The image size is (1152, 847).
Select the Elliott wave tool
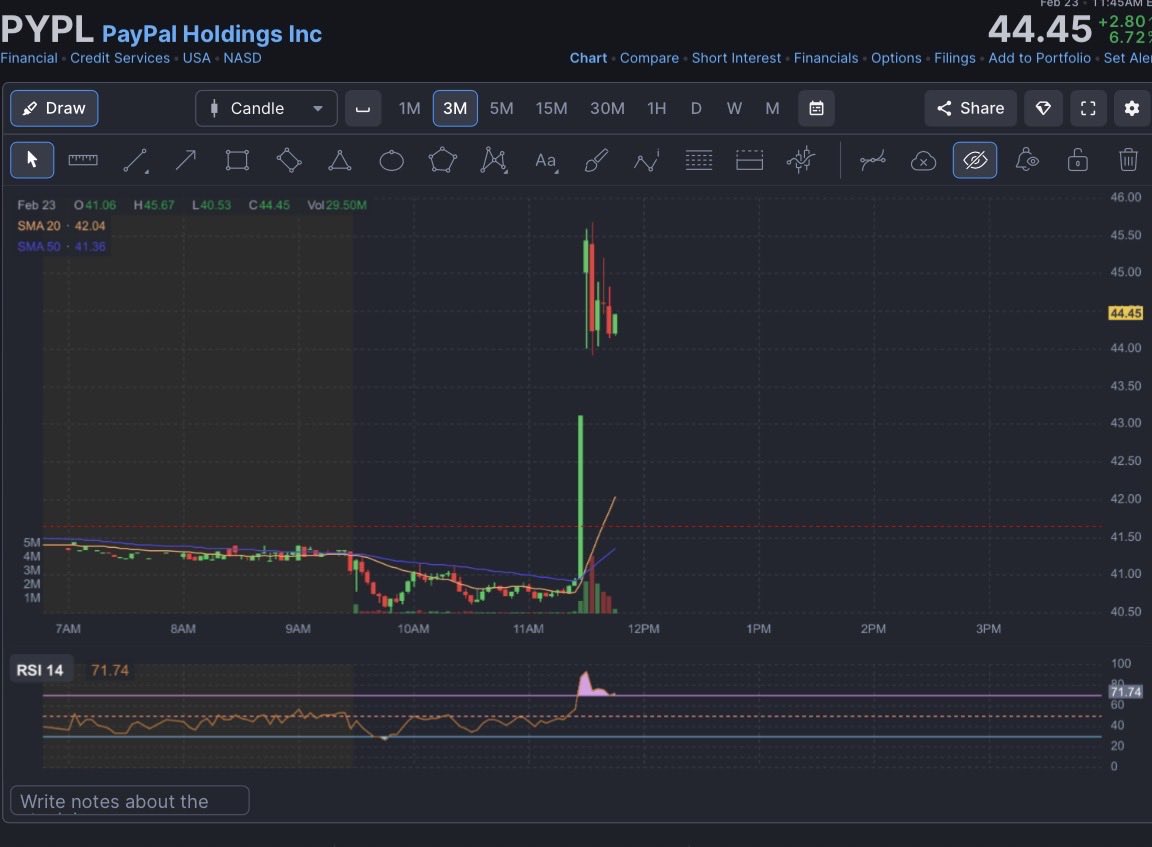[647, 160]
